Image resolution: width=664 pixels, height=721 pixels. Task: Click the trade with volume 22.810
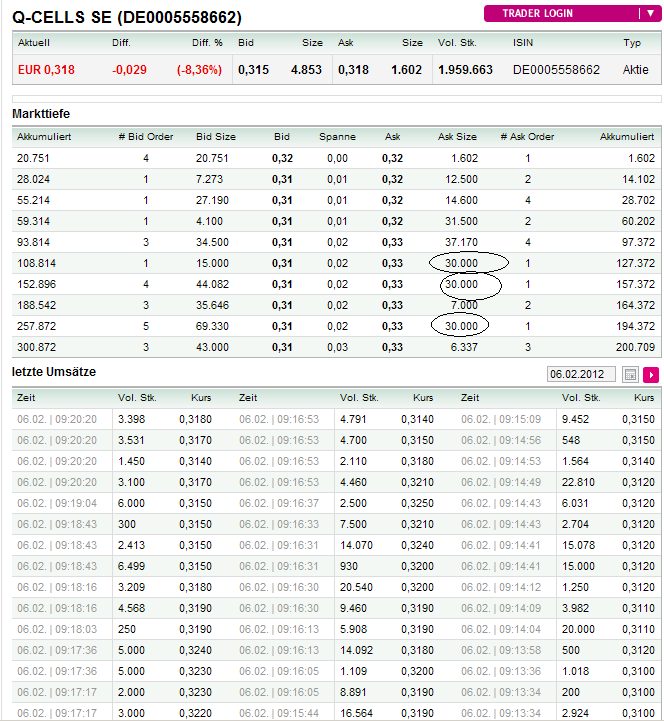point(579,482)
